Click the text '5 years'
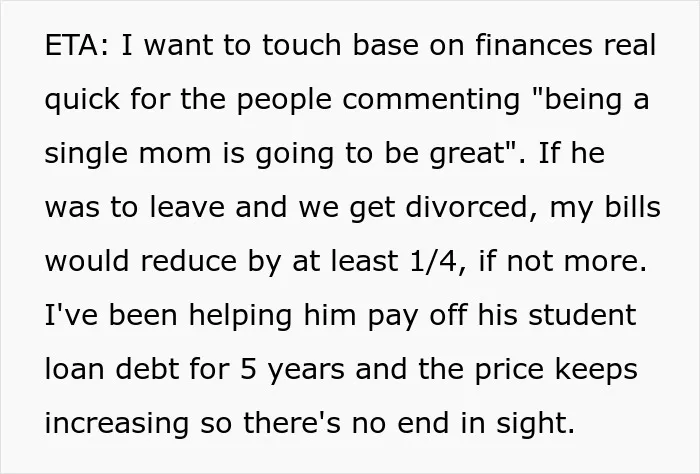700x474 pixels. [x=292, y=370]
